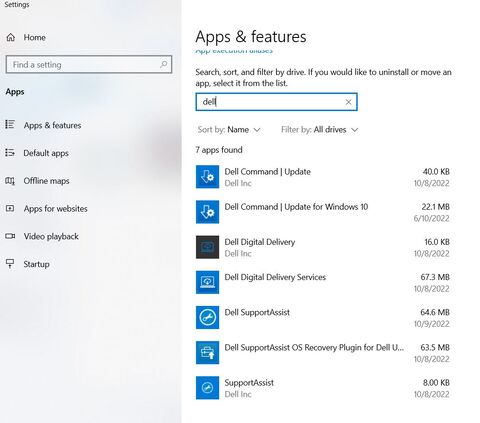Screen dimensions: 480x423
Task: Click the Dell SupportAssist wrench icon
Action: [x=207, y=317]
